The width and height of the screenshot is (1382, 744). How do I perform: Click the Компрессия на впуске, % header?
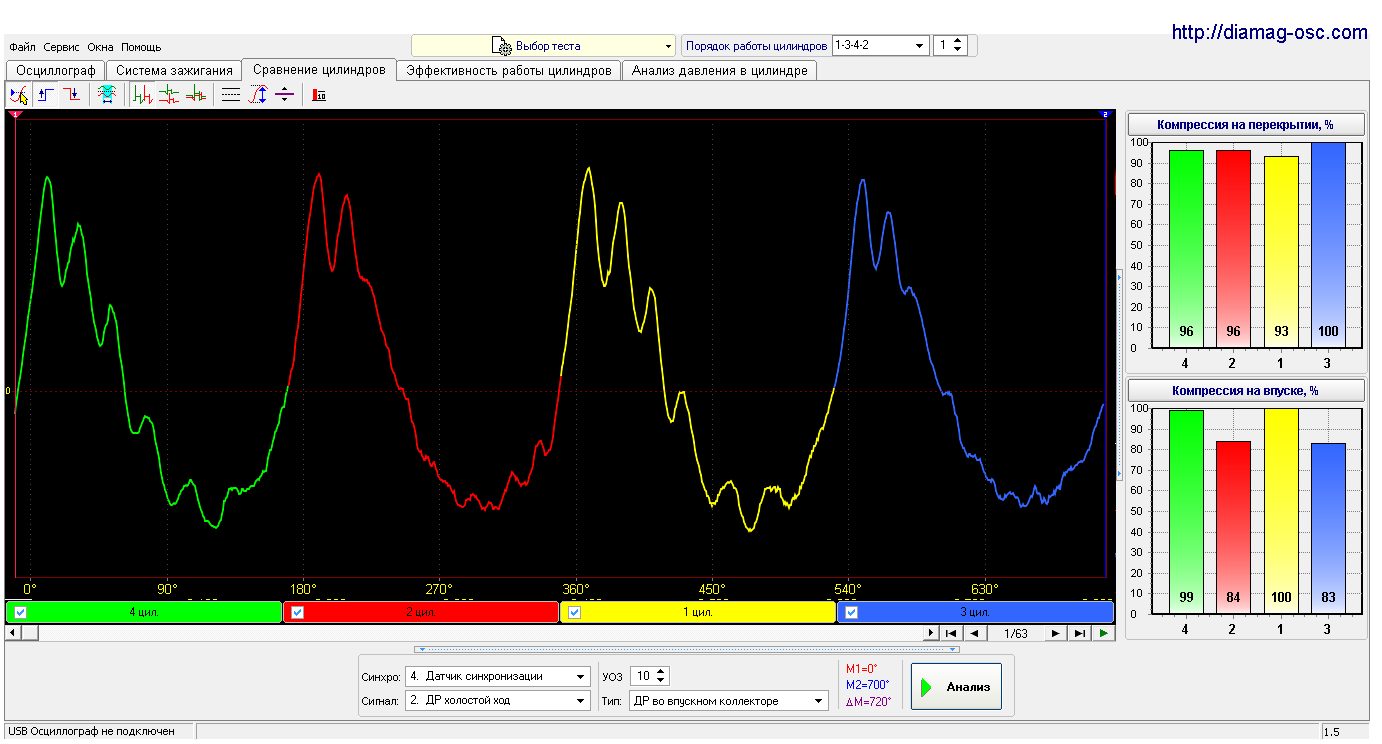tap(1246, 390)
